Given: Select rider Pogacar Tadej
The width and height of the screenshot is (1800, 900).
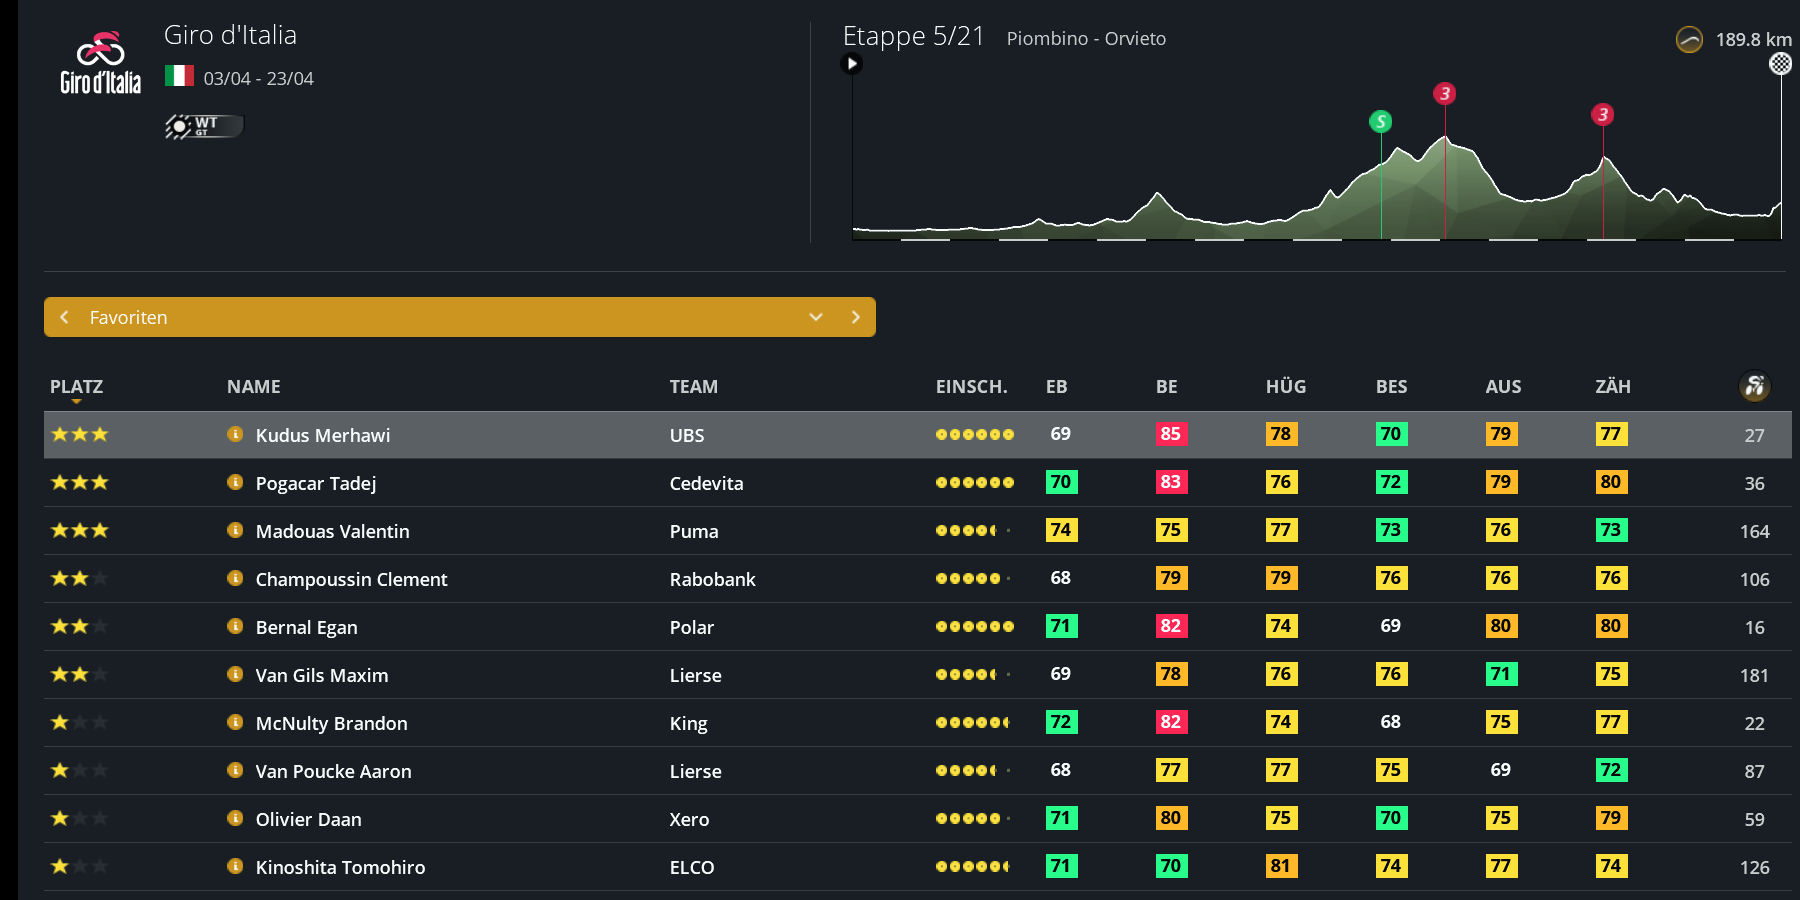Looking at the screenshot, I should click(x=316, y=483).
